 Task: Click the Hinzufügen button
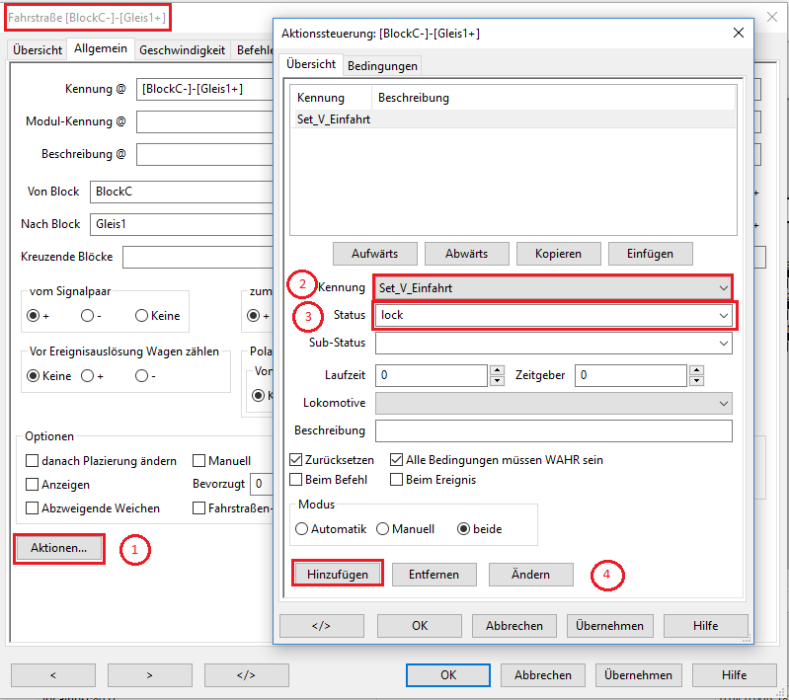pos(337,574)
